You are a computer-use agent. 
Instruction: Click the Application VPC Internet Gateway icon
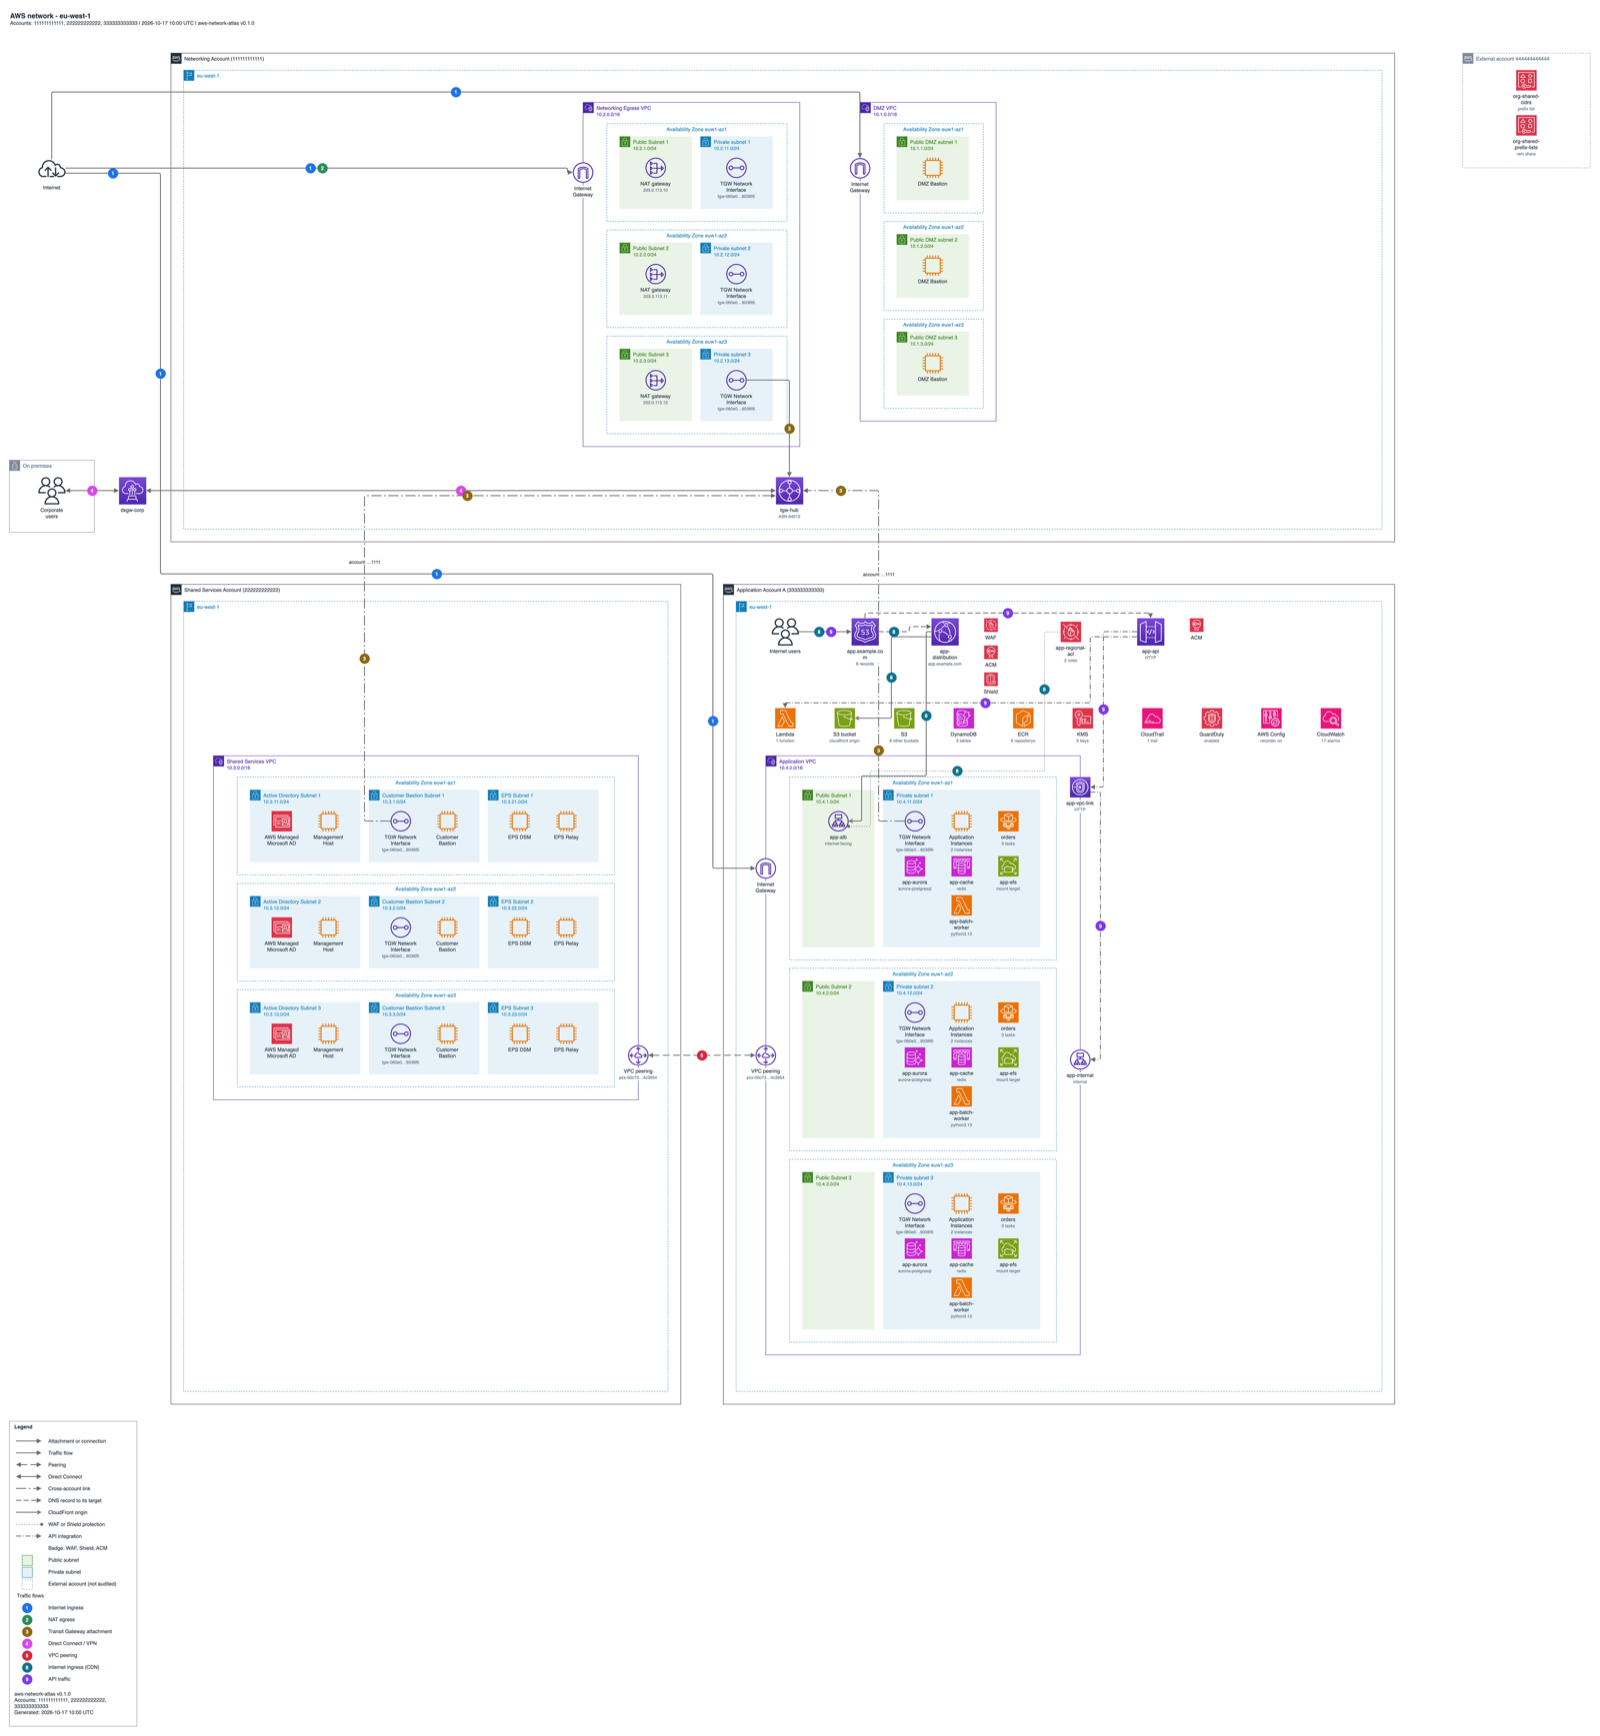(765, 868)
